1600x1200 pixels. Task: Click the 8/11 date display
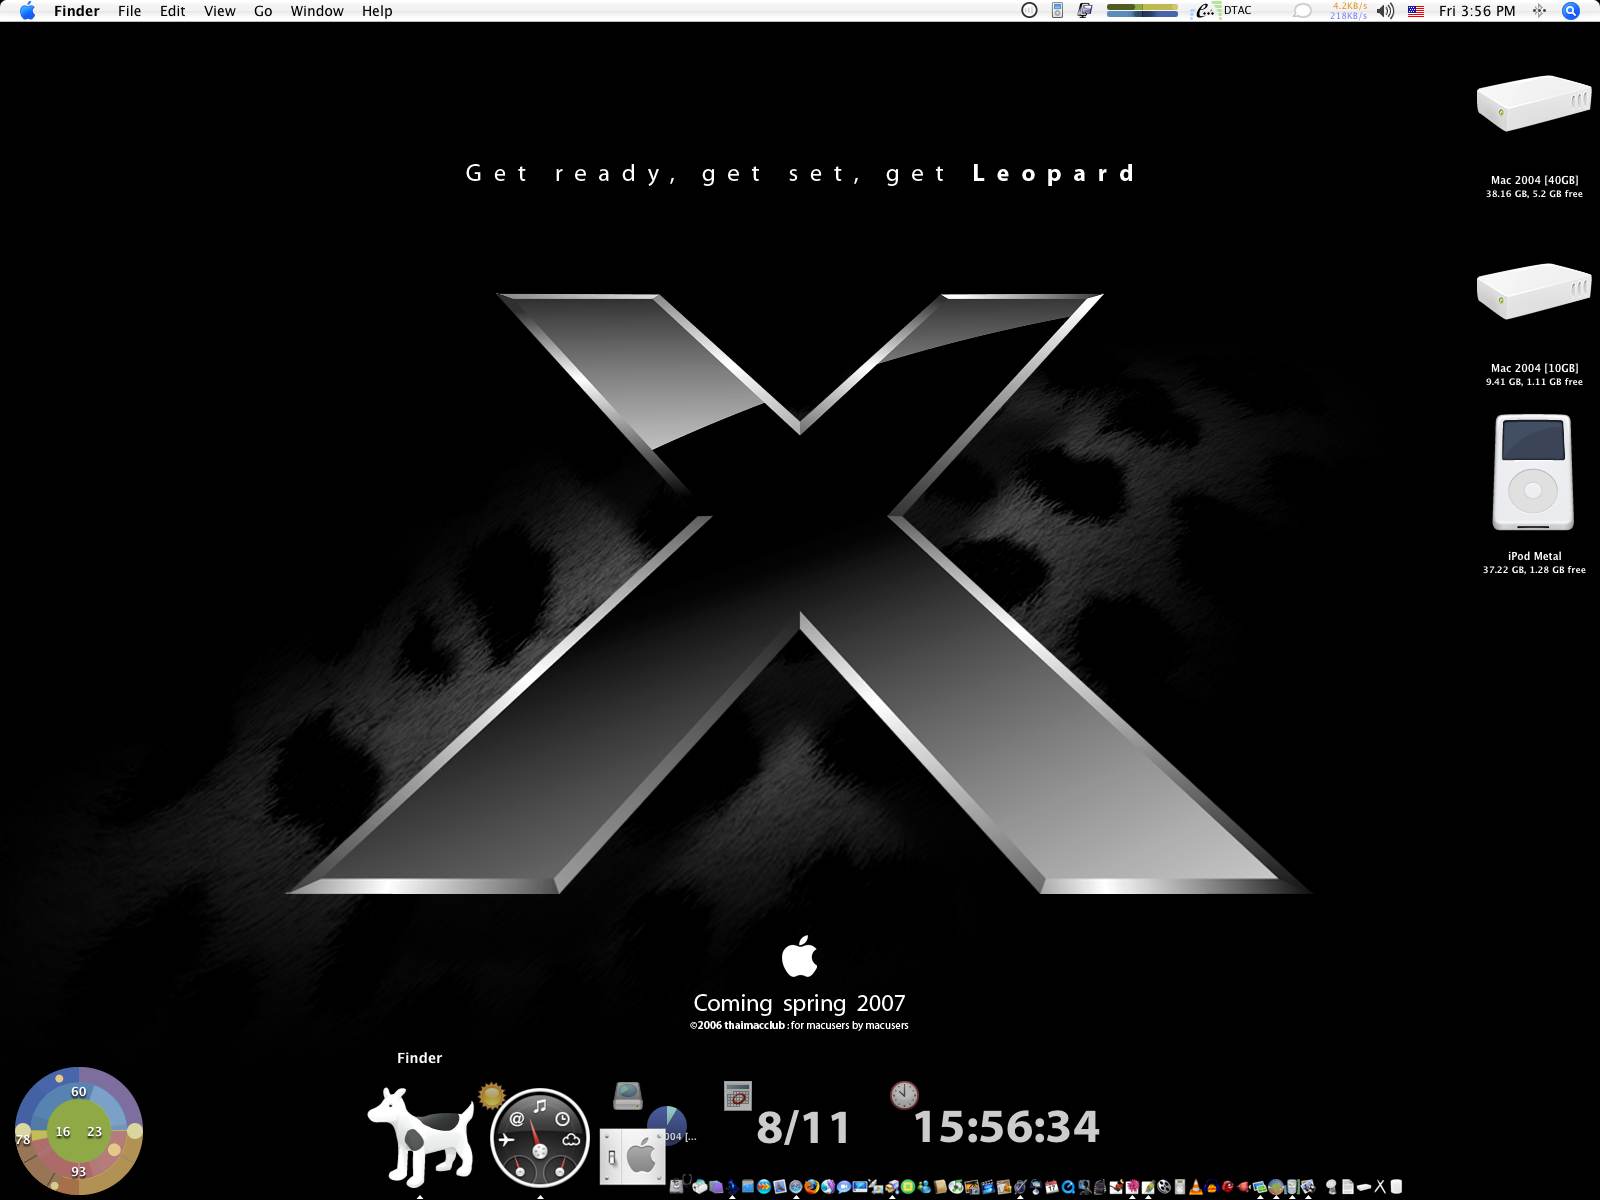tap(803, 1128)
